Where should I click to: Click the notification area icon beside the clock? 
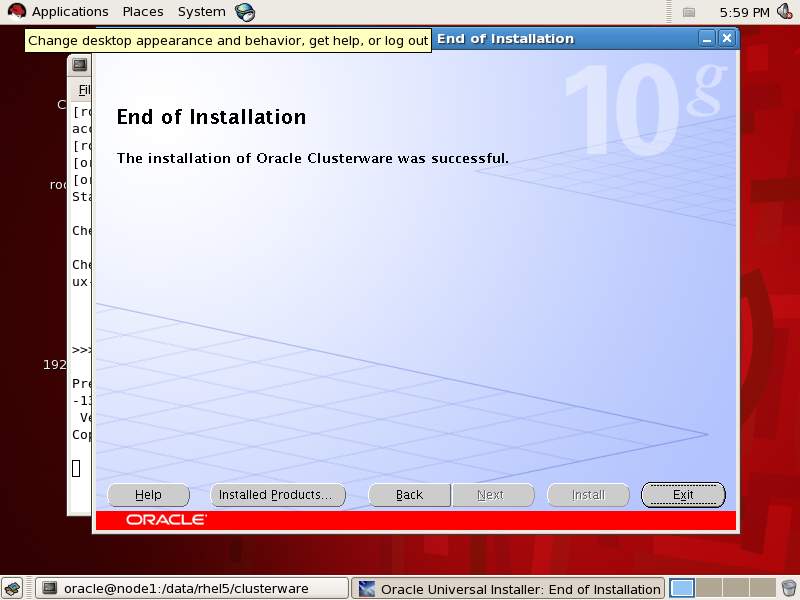coord(689,12)
